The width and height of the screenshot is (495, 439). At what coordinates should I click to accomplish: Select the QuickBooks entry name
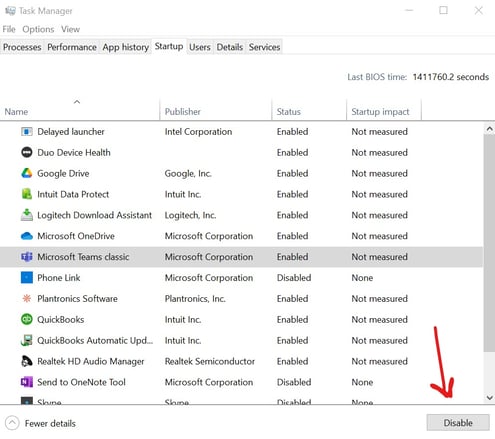[x=61, y=319]
